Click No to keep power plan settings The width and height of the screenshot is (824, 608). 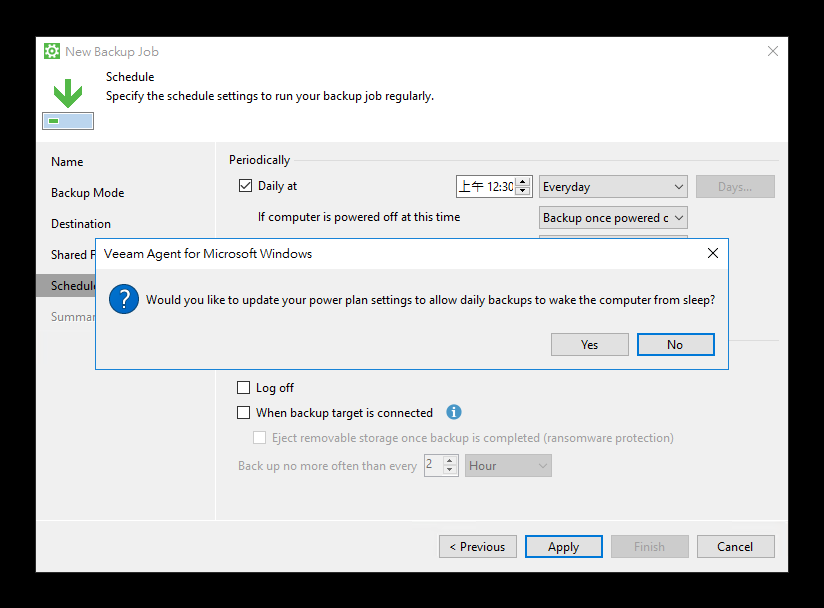[675, 345]
